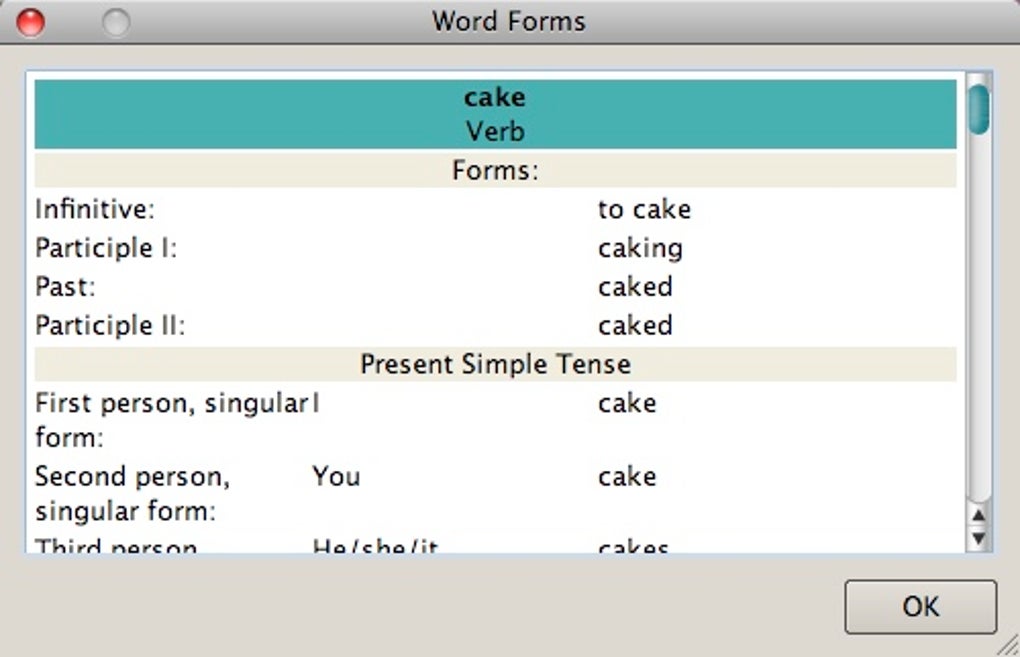The image size is (1020, 657).
Task: Select the 'Infinitive:' label
Action: point(95,210)
